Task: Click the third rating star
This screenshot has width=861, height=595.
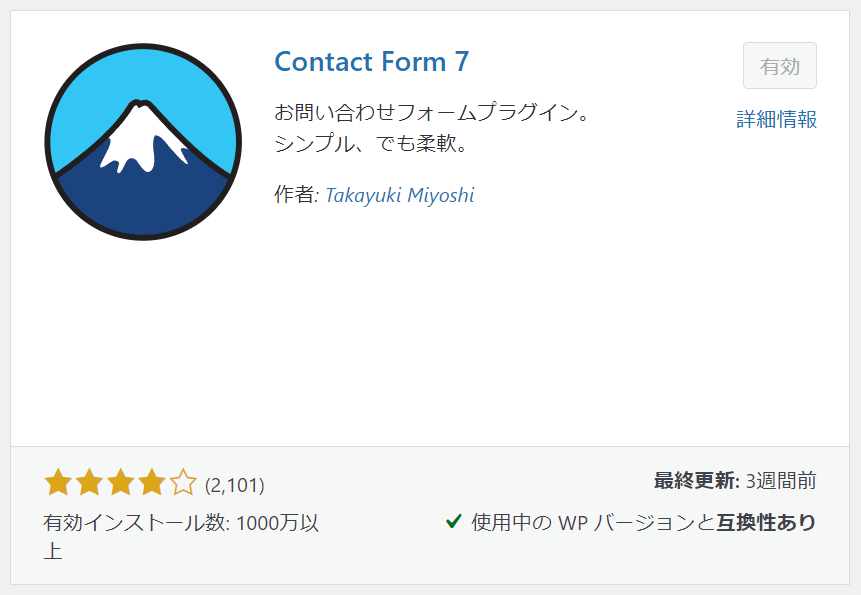Action: [x=120, y=483]
